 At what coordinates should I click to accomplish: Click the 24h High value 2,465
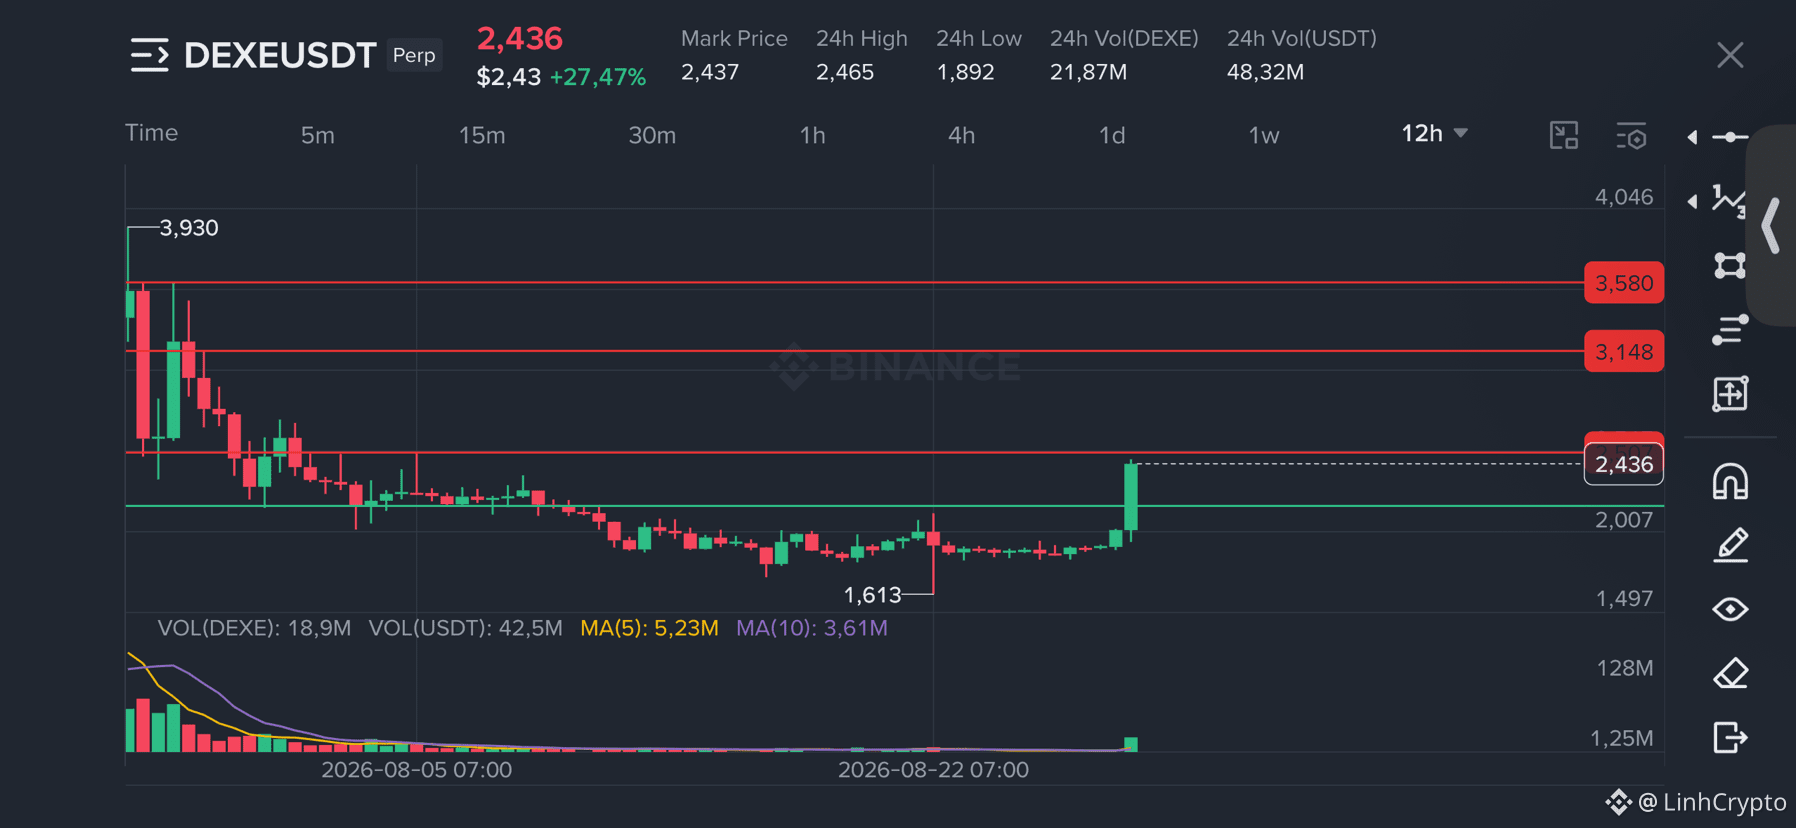tap(845, 72)
